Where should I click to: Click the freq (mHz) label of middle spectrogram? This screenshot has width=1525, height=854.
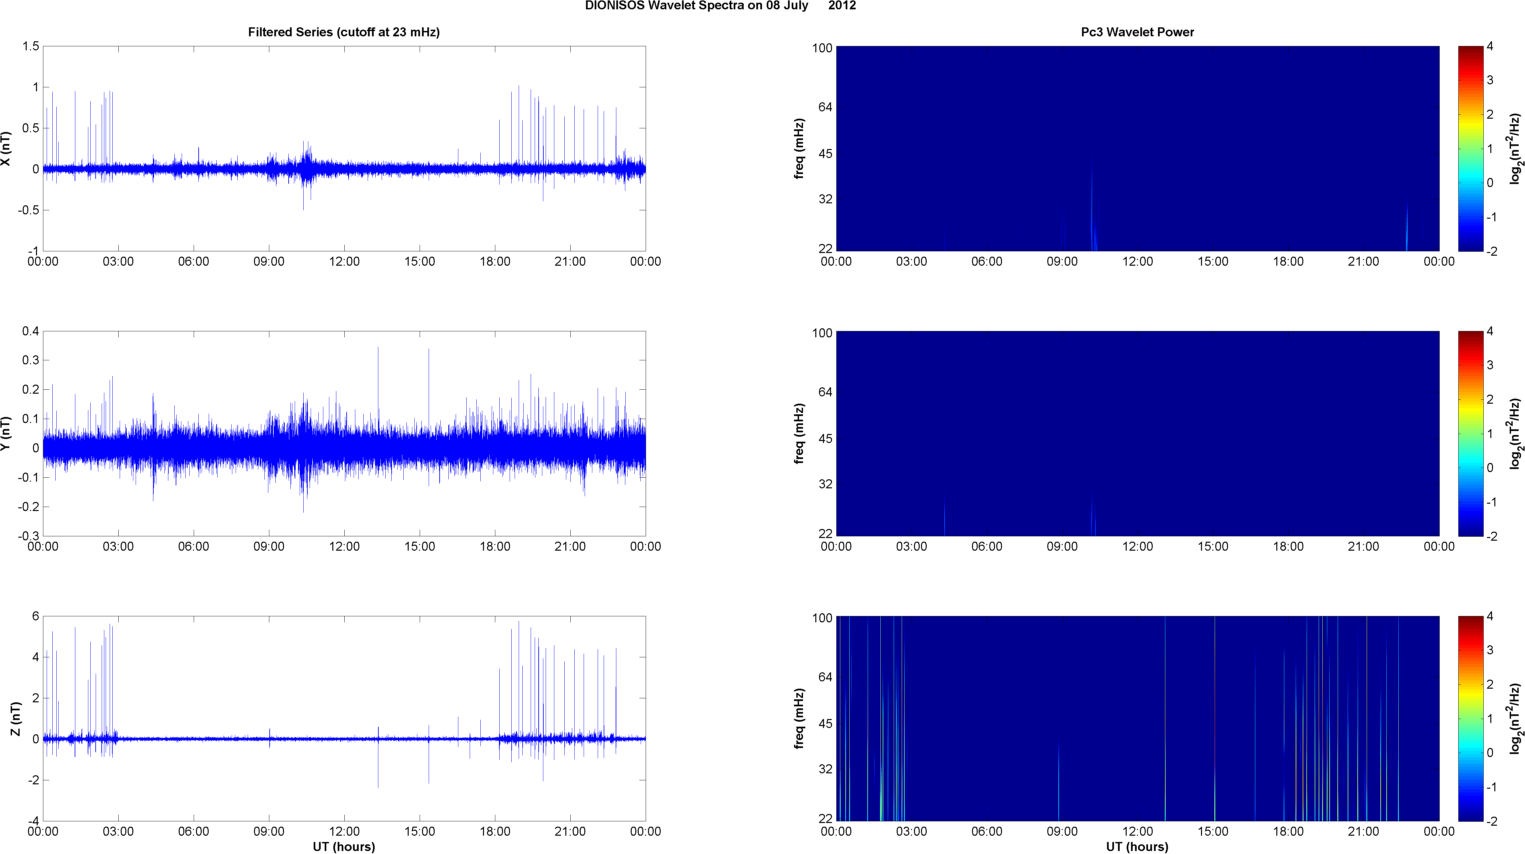click(x=800, y=434)
